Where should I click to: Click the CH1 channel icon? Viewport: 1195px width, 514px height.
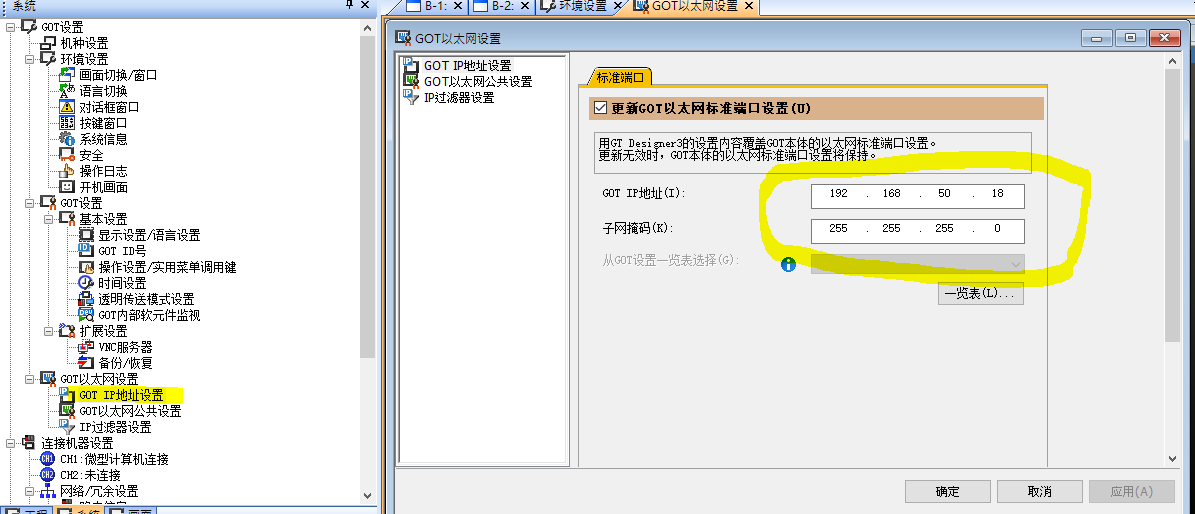click(48, 459)
